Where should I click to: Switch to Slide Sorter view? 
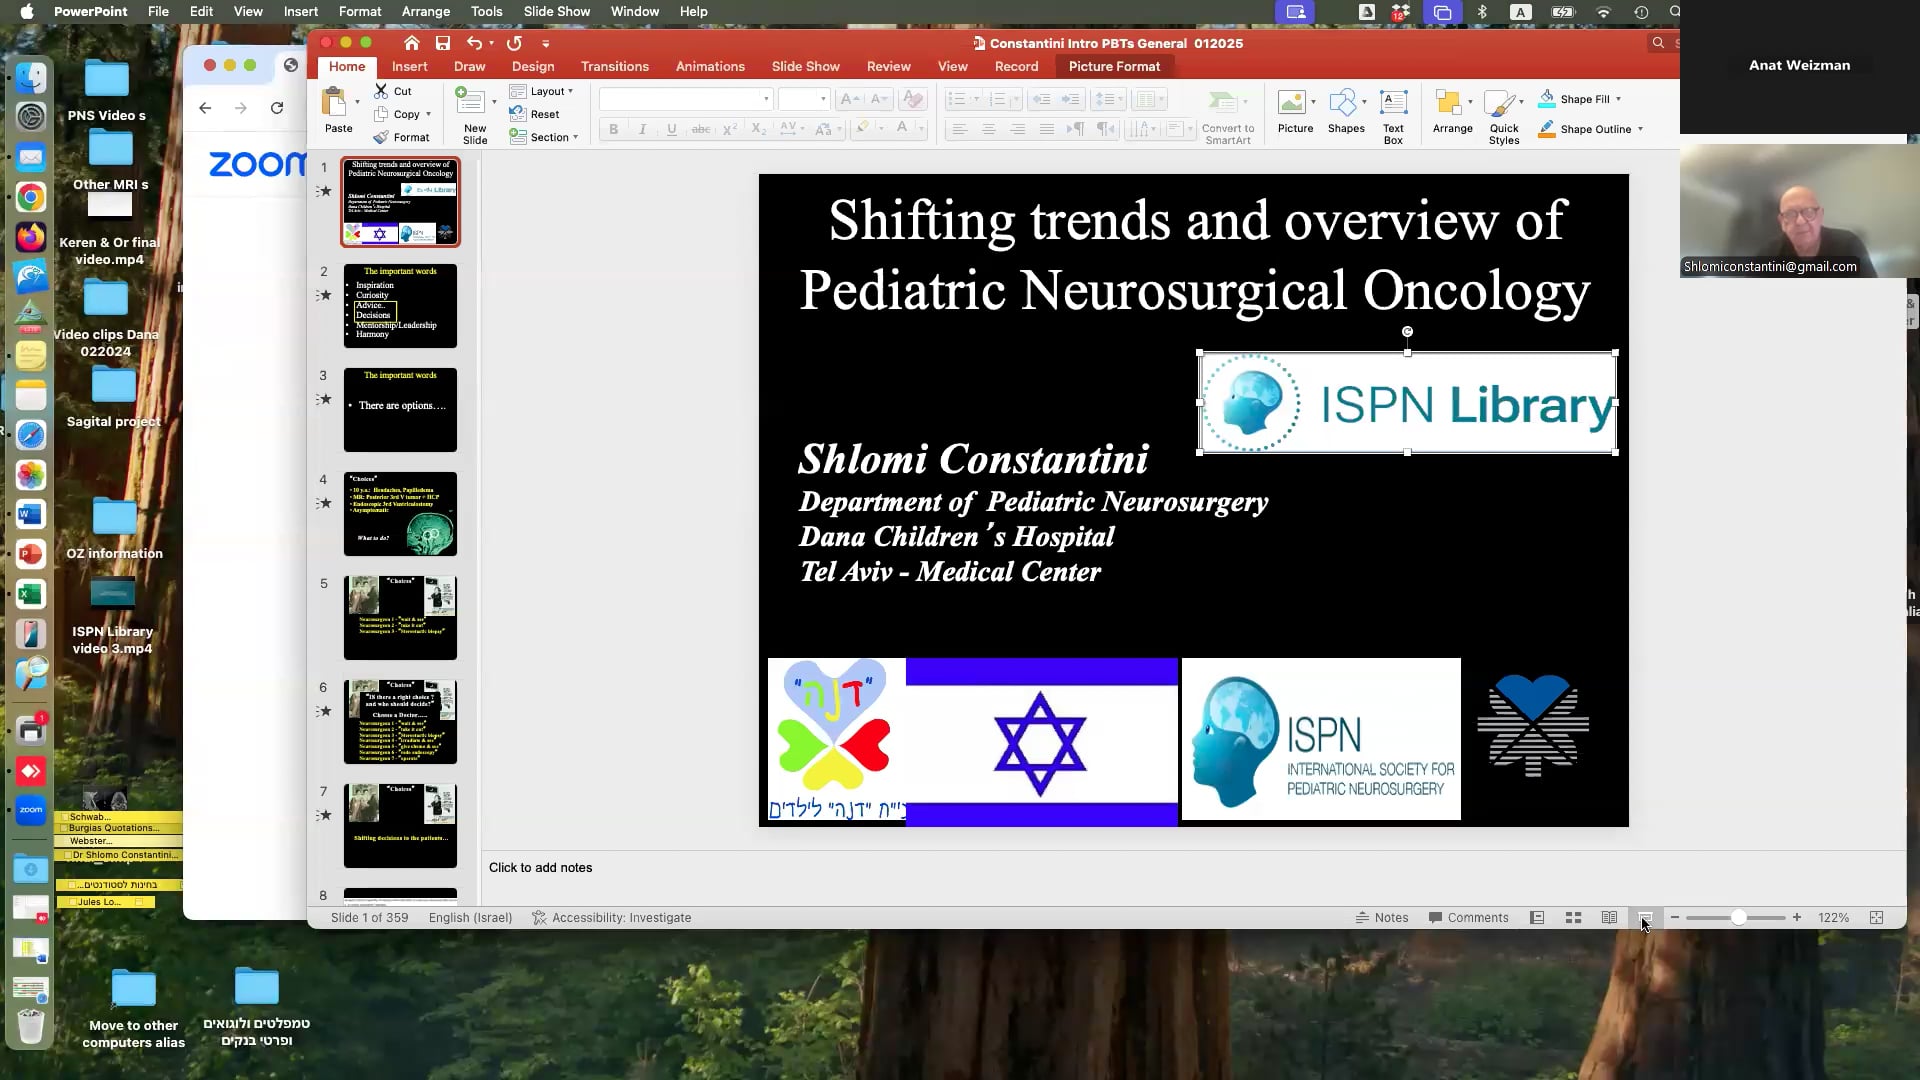[x=1573, y=918]
